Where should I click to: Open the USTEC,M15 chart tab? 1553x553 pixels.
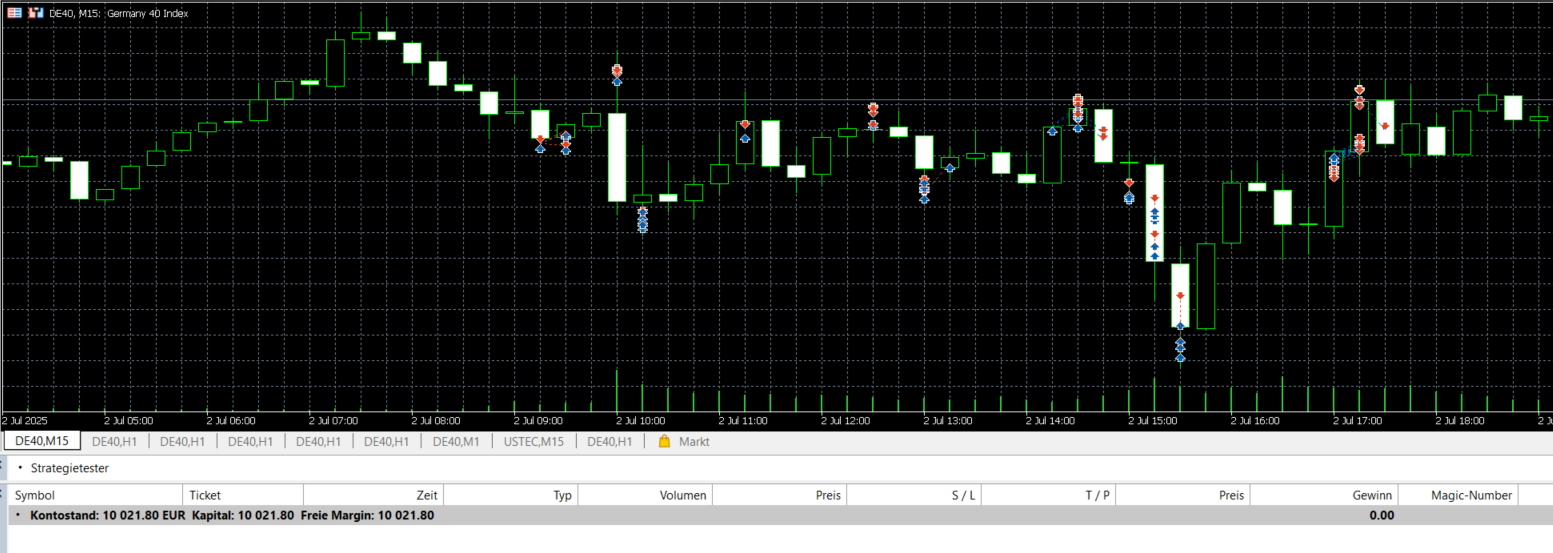[533, 441]
